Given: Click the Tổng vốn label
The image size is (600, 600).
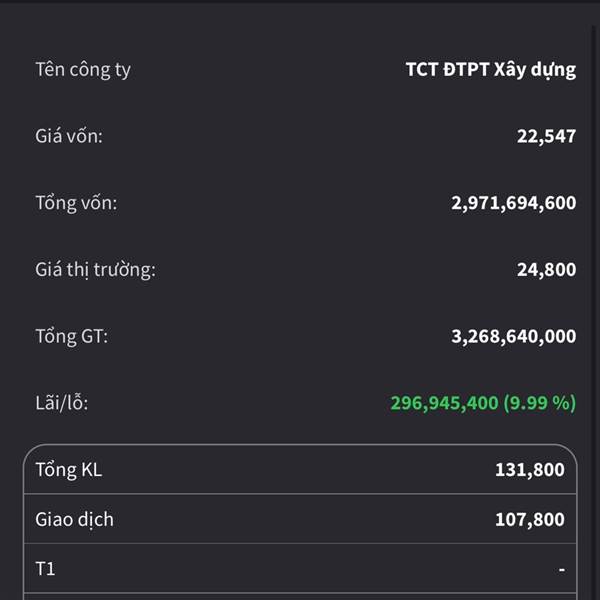Looking at the screenshot, I should click(76, 203).
